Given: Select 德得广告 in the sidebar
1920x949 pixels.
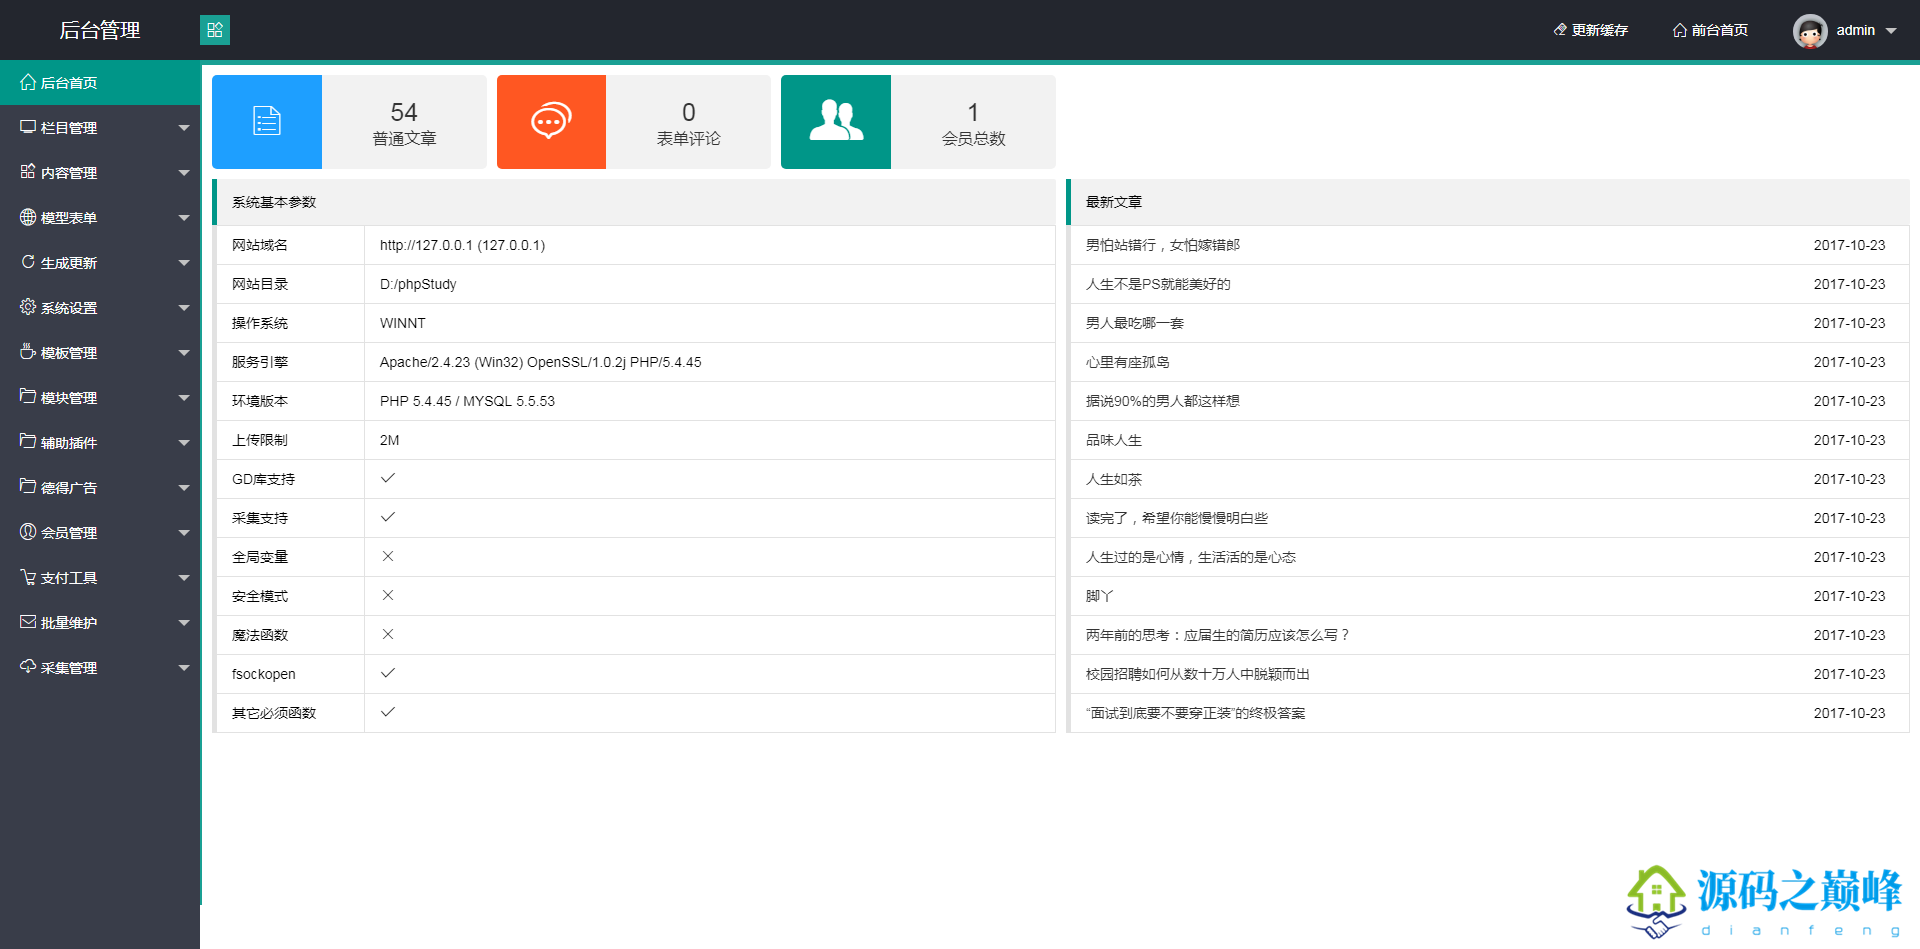Looking at the screenshot, I should pyautogui.click(x=100, y=488).
